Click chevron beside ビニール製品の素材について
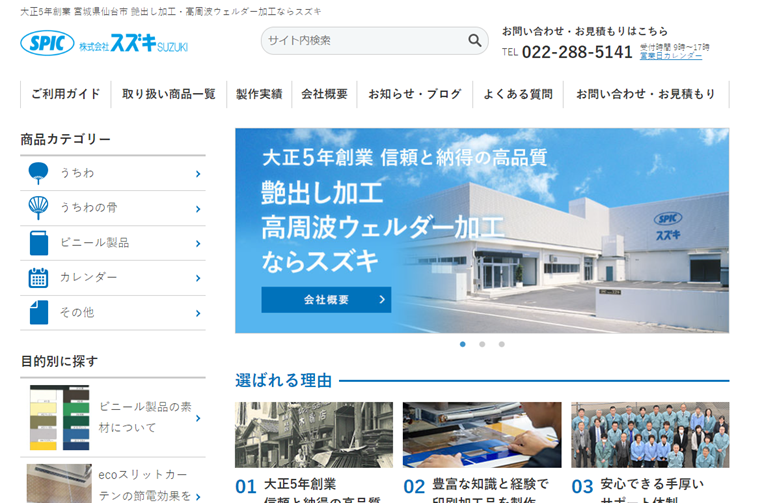 [x=198, y=418]
